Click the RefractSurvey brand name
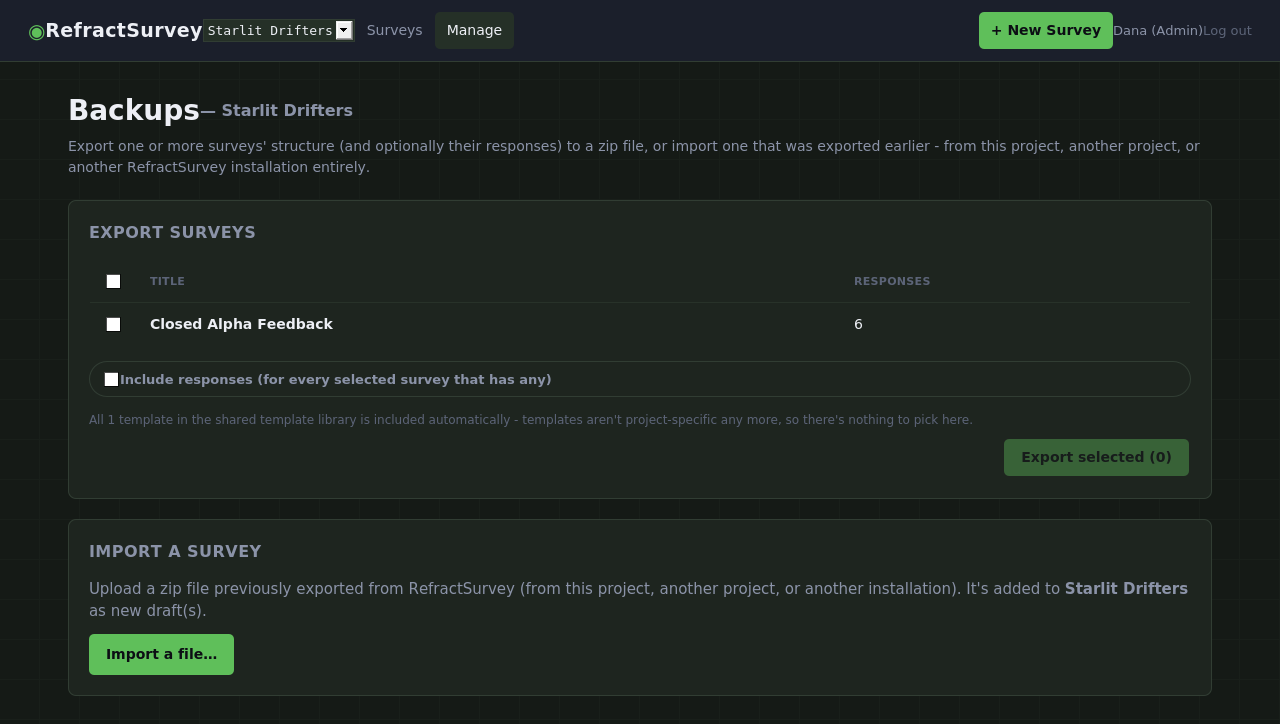 point(124,30)
